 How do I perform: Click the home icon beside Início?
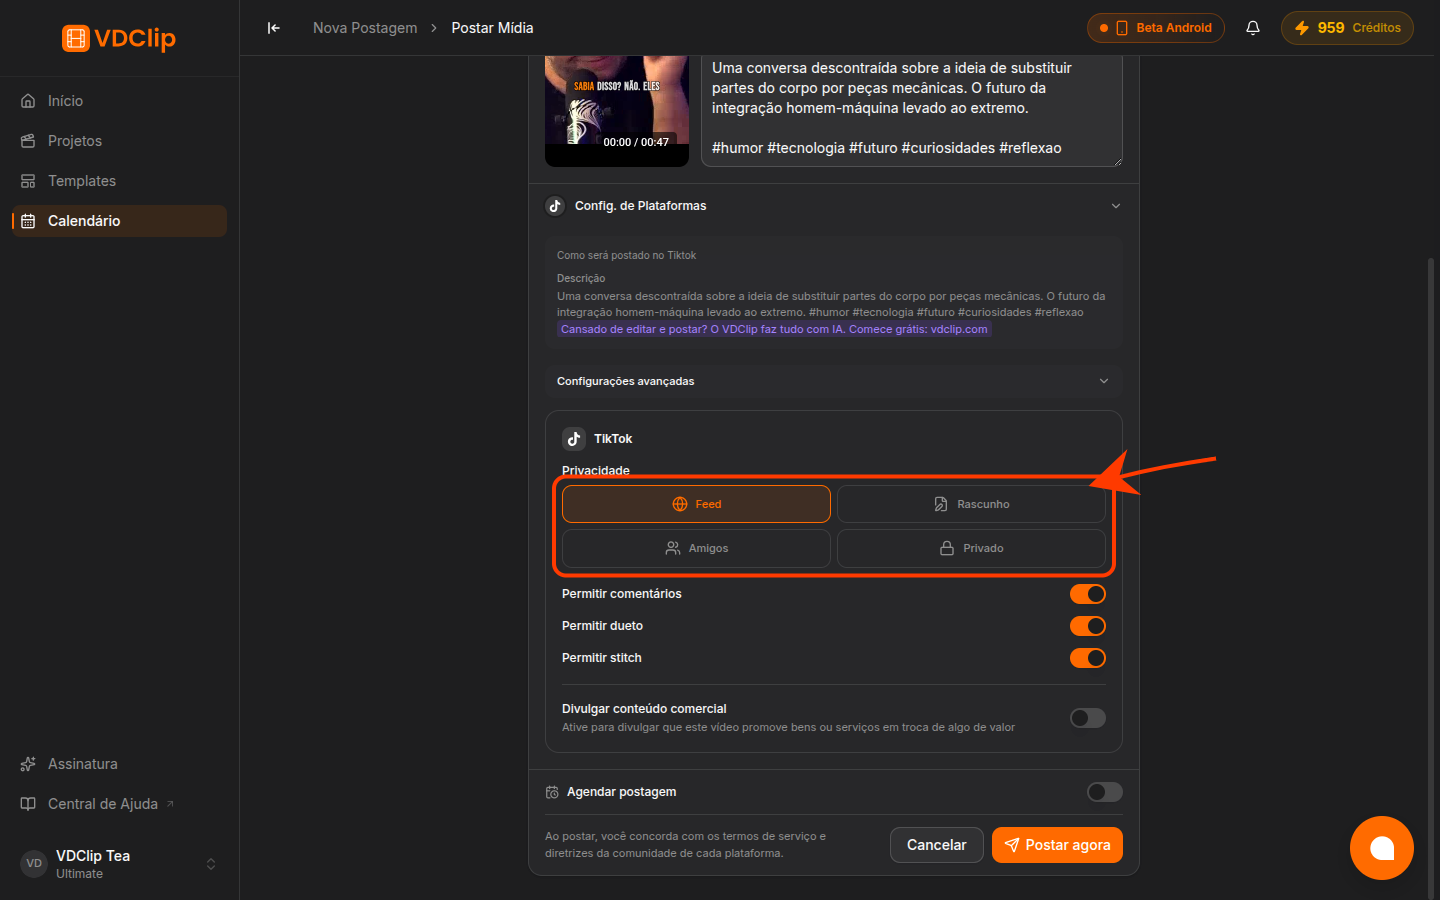(x=28, y=101)
